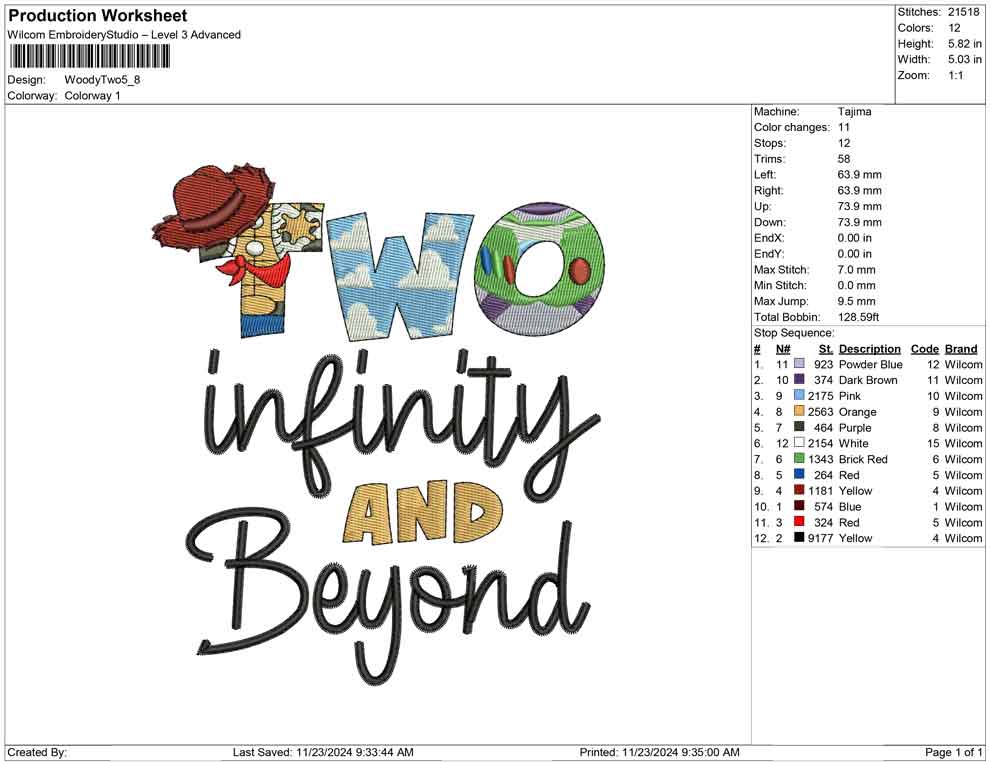The height and width of the screenshot is (762, 990).
Task: Click the Zoom value 1:1
Action: [955, 75]
